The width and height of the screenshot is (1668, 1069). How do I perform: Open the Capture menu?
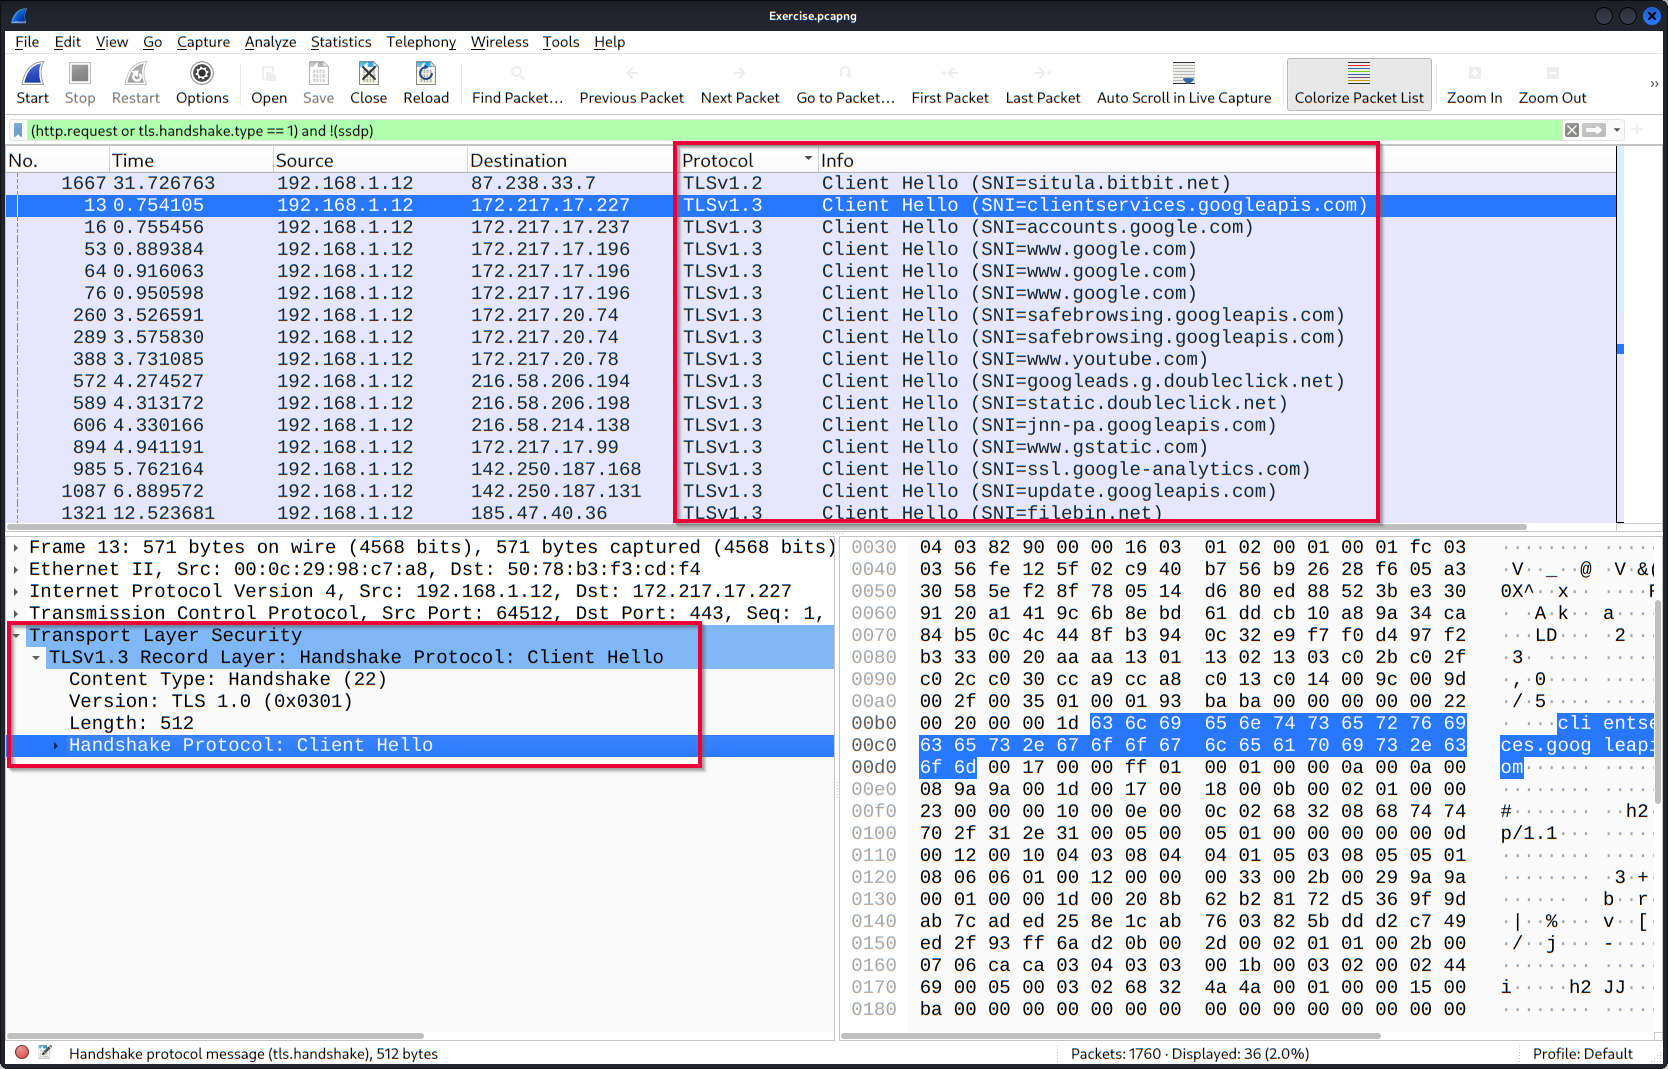[x=203, y=42]
